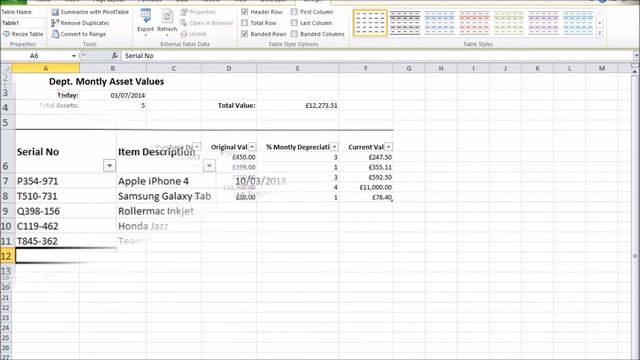Expand the formula bar

point(636,56)
